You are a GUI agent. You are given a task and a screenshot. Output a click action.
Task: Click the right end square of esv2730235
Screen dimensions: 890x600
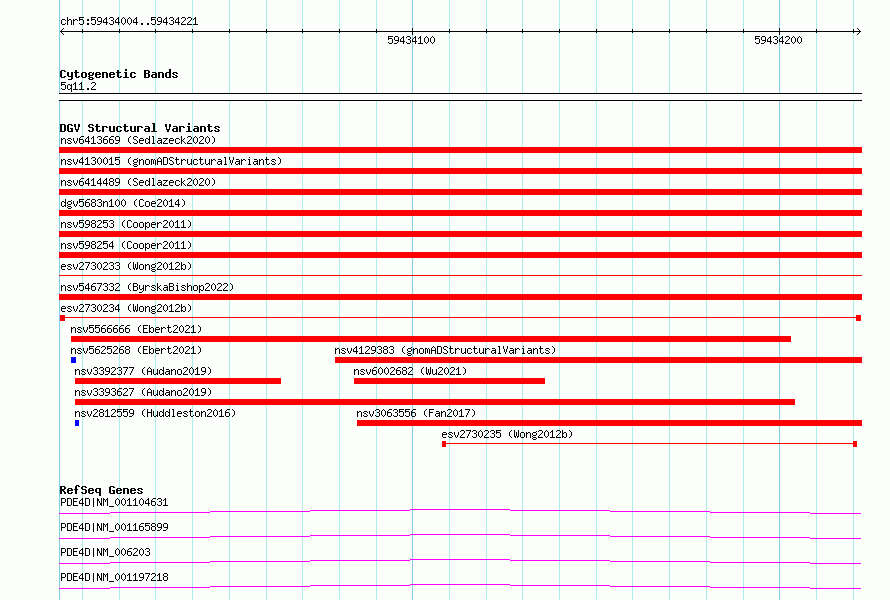[855, 444]
